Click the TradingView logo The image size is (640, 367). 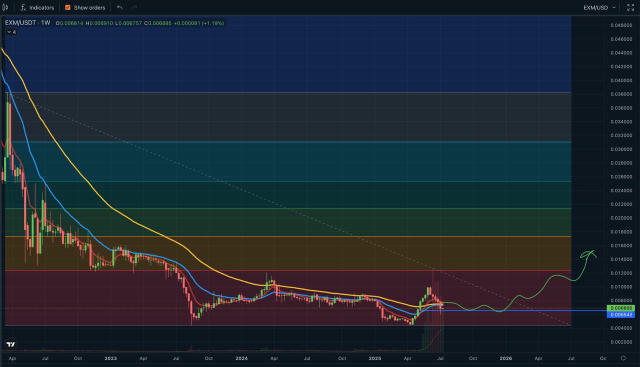click(11, 345)
